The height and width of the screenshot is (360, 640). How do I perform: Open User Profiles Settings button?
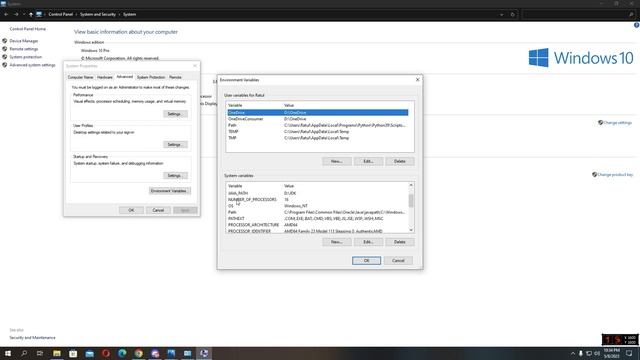click(x=175, y=144)
